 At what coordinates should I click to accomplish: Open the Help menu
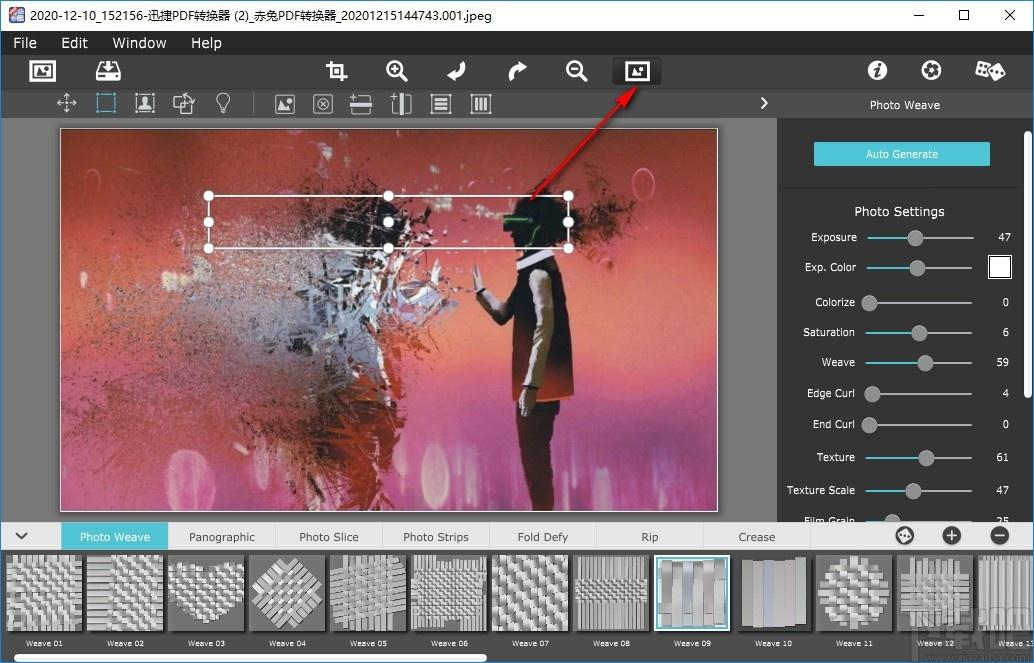click(x=206, y=43)
